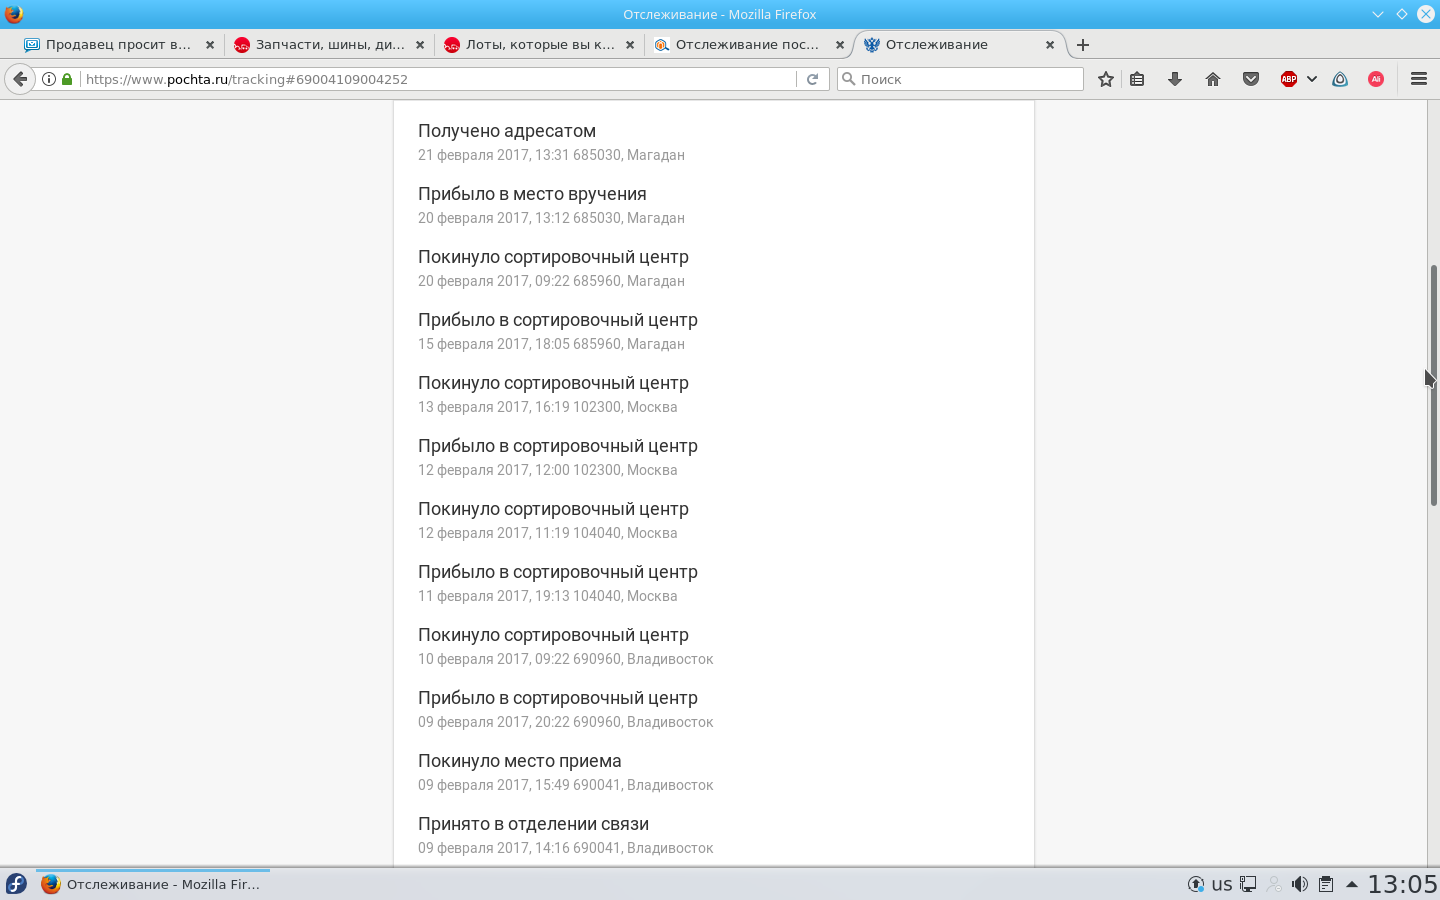The height and width of the screenshot is (900, 1440).
Task: Click the vertical page scrollbar thumb
Action: 1433,385
